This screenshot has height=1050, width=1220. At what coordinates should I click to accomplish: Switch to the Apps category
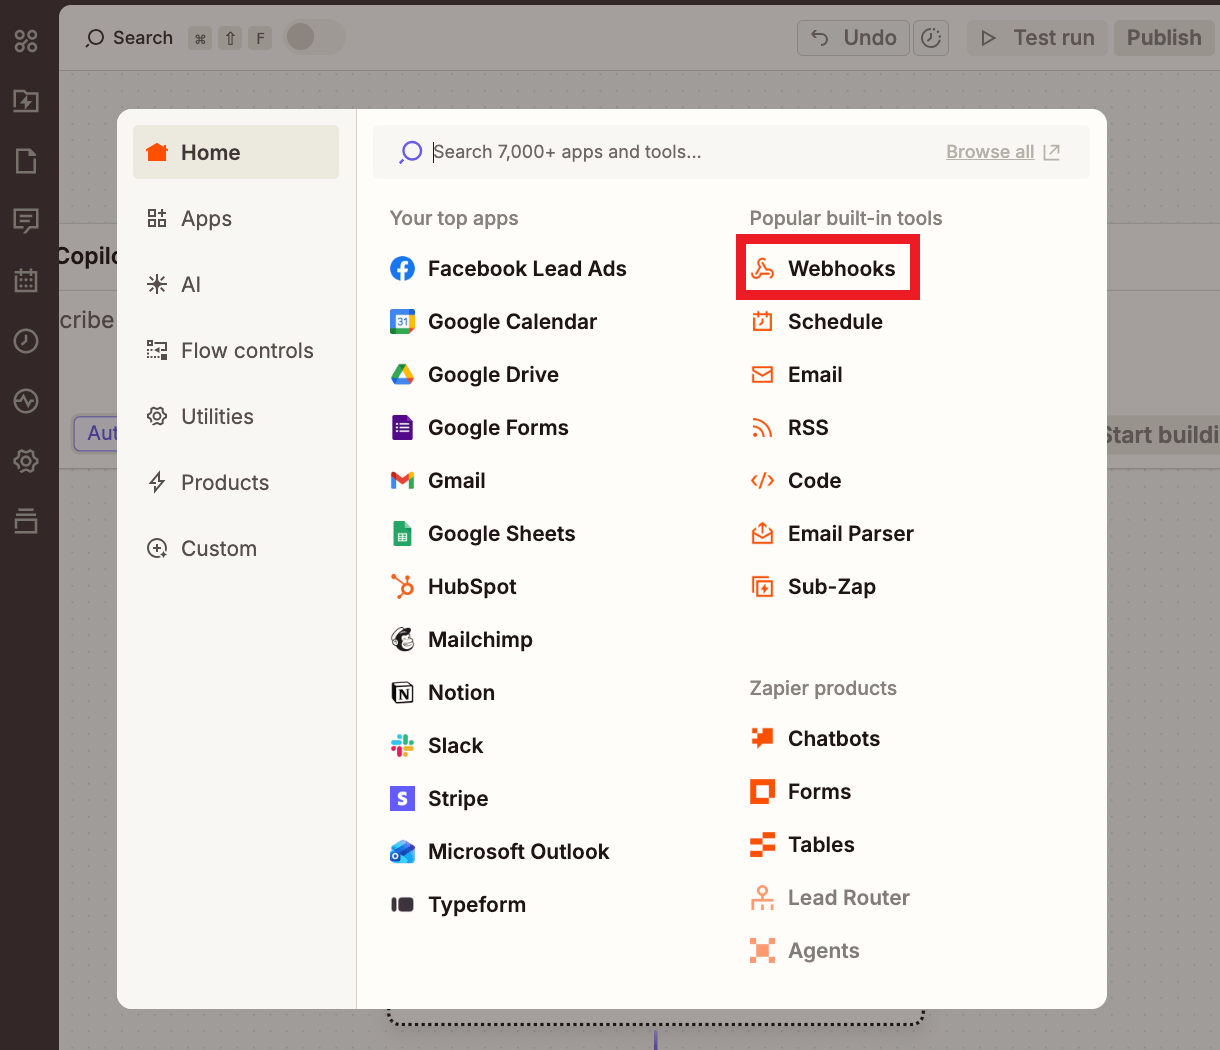236,218
